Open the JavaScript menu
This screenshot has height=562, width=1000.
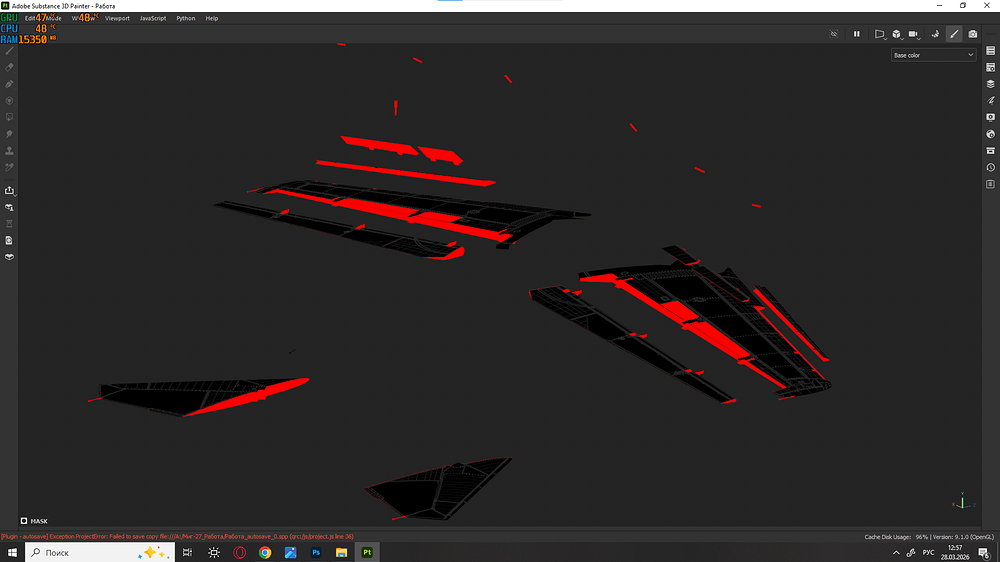(x=153, y=18)
